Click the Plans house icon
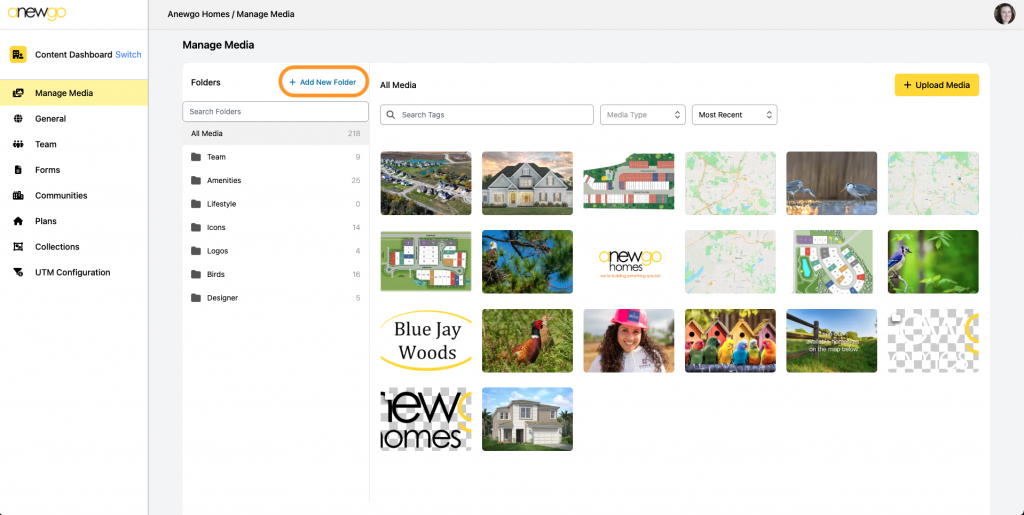This screenshot has width=1024, height=515. (18, 221)
